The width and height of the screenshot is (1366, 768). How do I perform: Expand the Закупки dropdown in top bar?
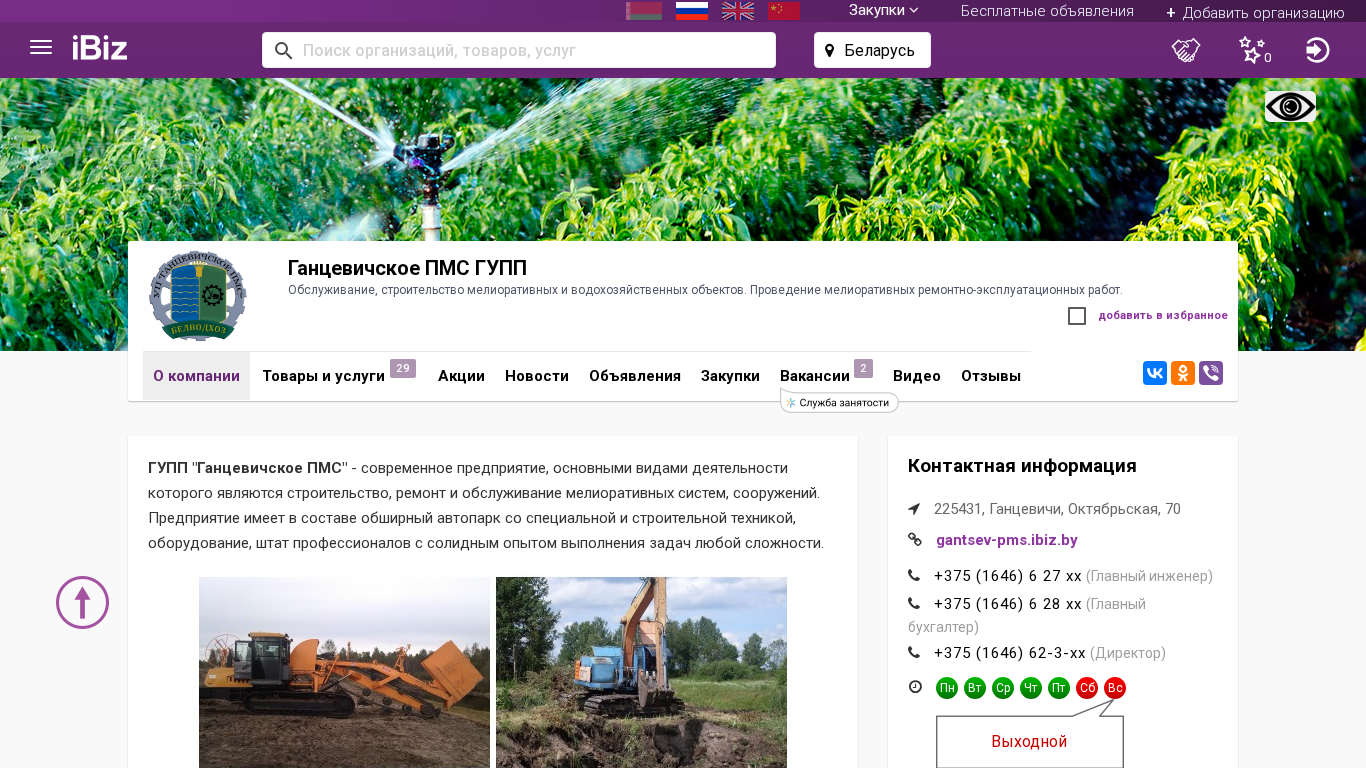(884, 11)
